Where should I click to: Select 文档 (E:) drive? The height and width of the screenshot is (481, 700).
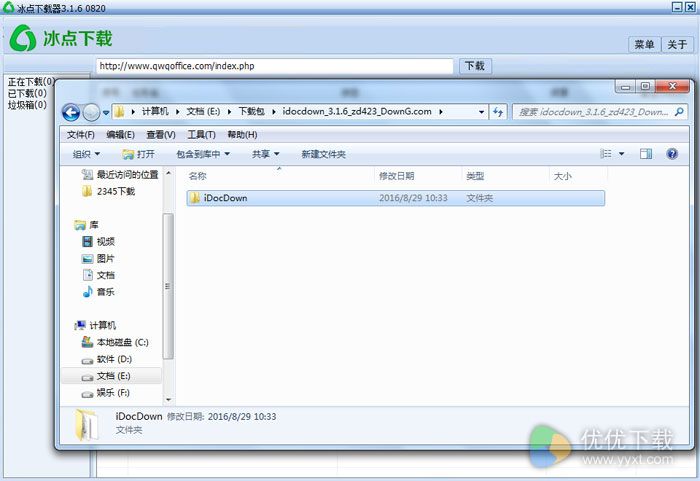[x=106, y=376]
